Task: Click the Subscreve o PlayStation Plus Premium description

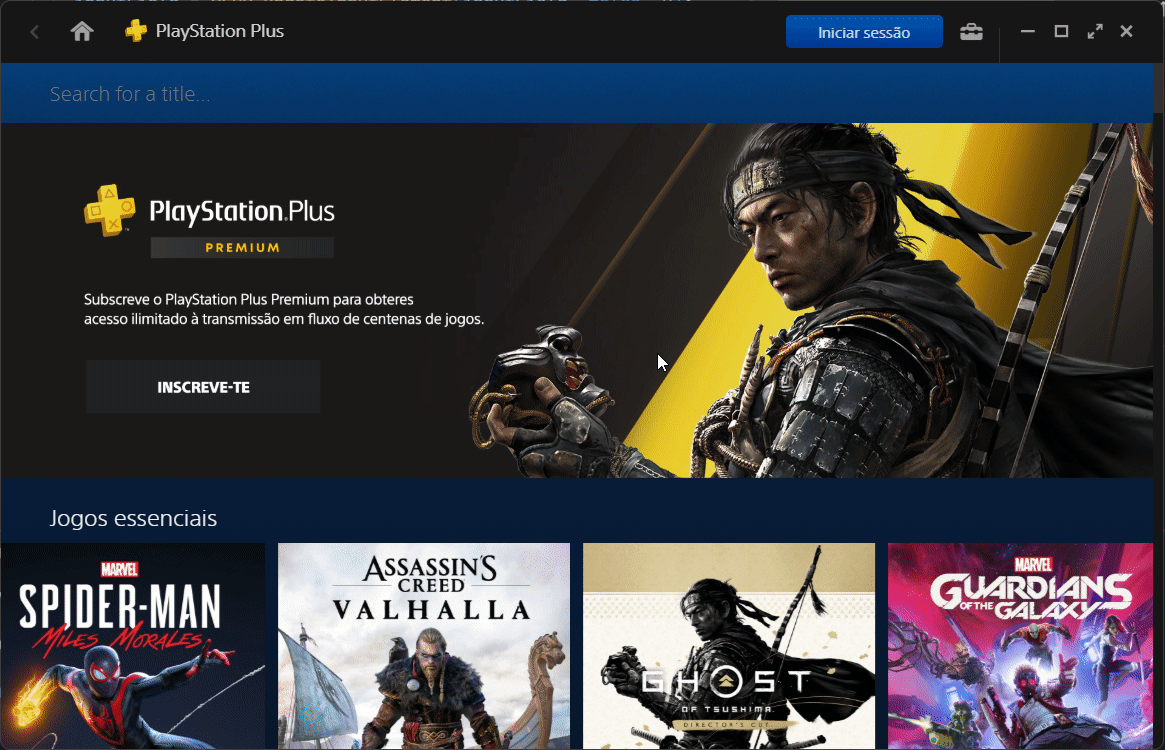Action: [284, 309]
